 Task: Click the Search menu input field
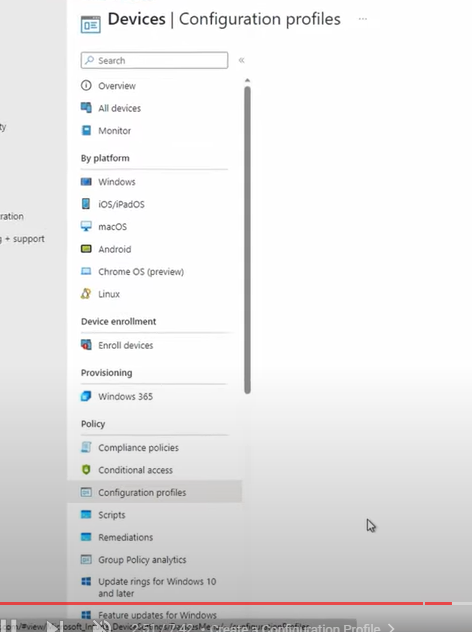coord(154,60)
